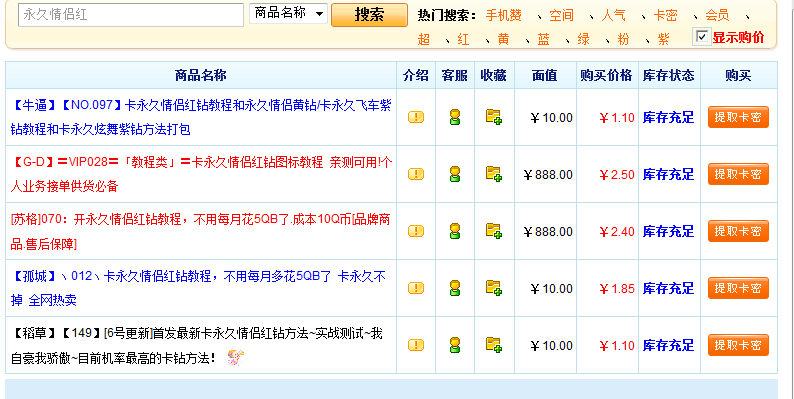This screenshot has width=794, height=399.
Task: Open intro icon for the G-D VIP028 product
Action: click(x=416, y=174)
